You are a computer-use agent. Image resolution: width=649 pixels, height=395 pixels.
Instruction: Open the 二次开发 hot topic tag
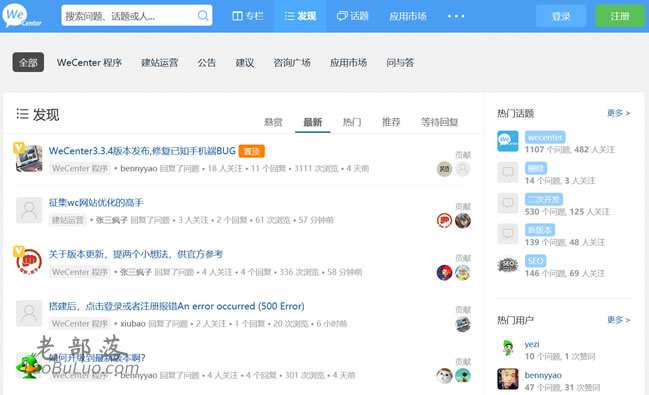(544, 199)
